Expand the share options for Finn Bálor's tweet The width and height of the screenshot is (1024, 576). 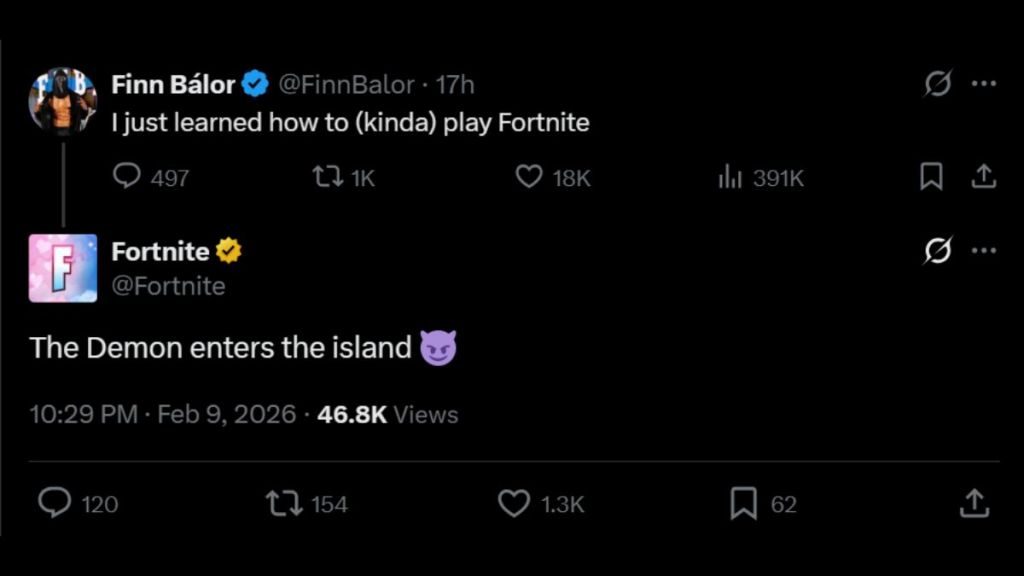pyautogui.click(x=984, y=177)
